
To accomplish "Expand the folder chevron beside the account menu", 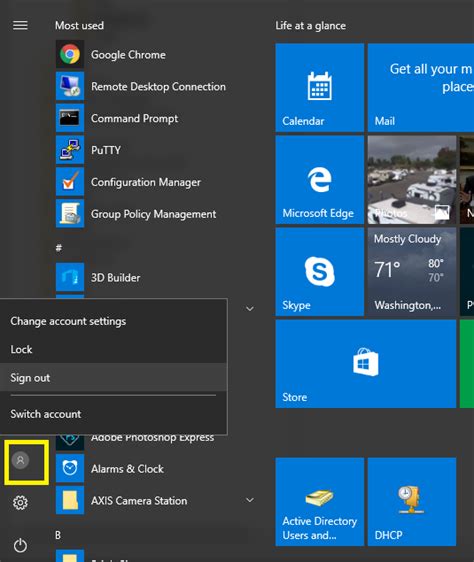I will [x=250, y=309].
